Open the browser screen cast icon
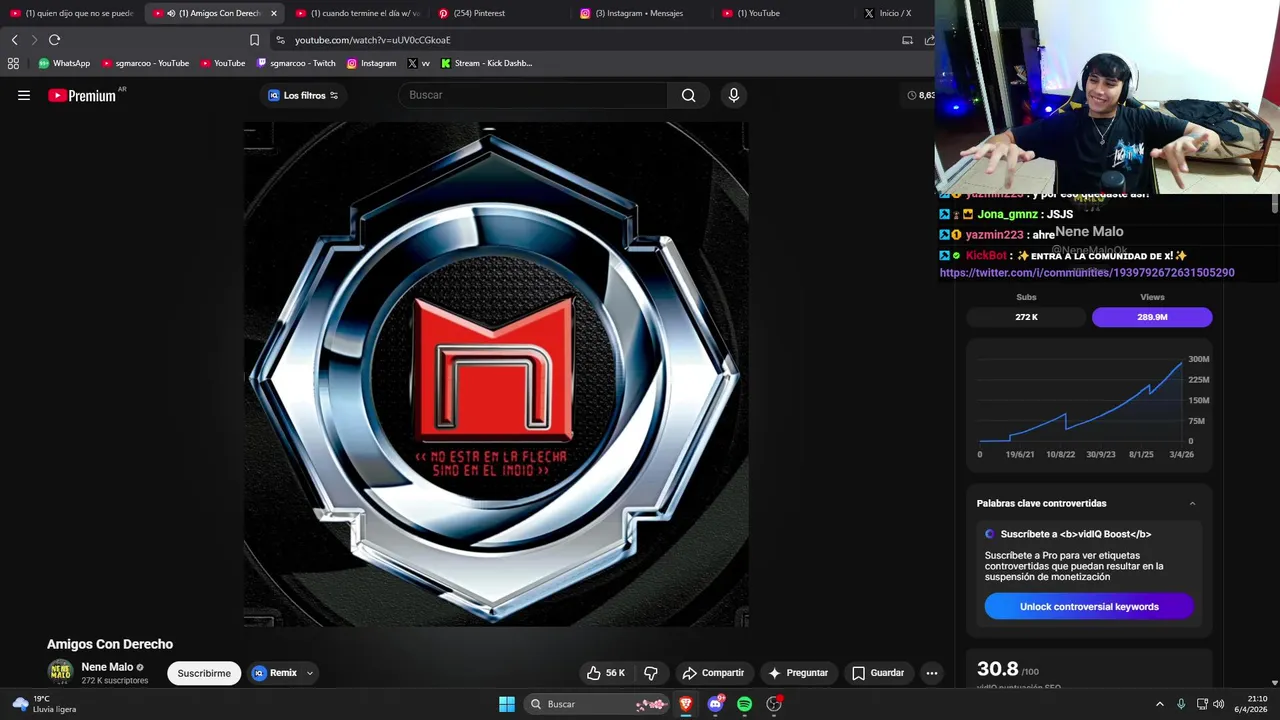 (x=907, y=40)
